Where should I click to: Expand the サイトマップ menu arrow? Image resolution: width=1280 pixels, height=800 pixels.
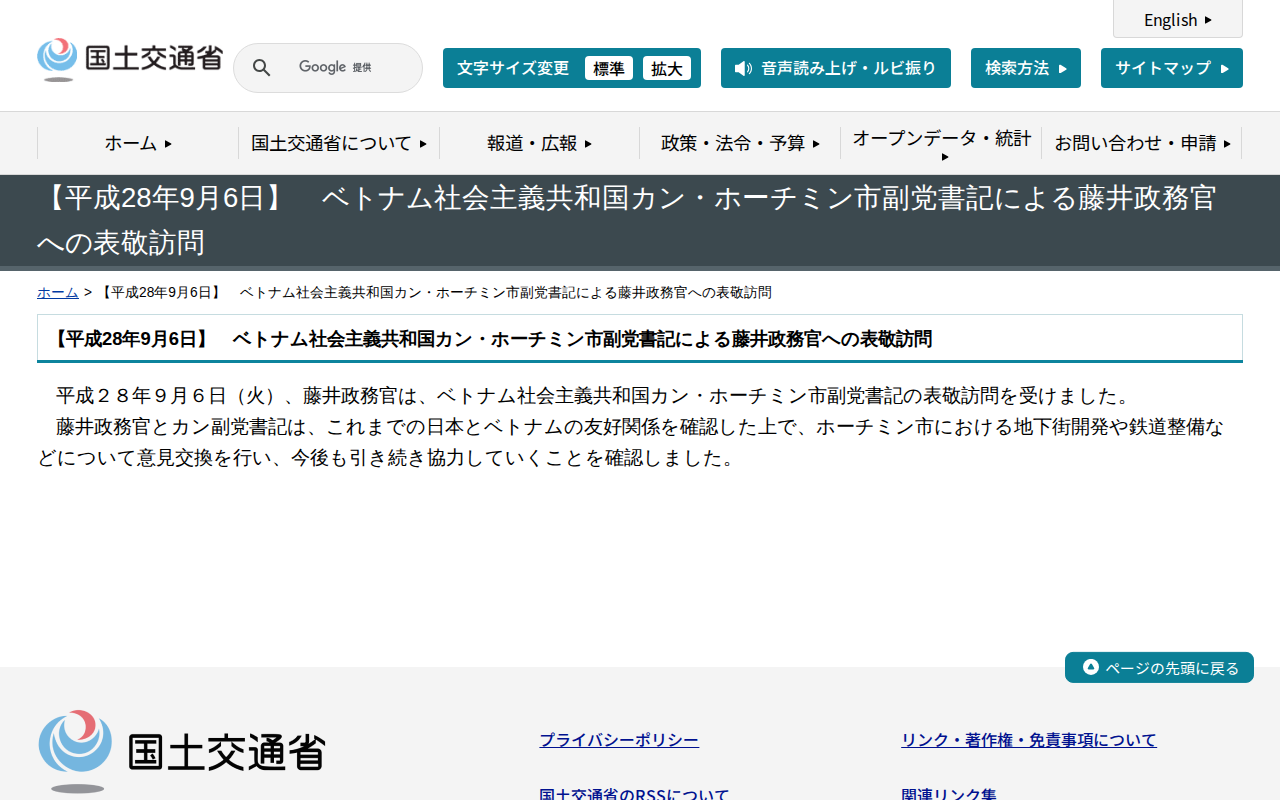(1226, 67)
